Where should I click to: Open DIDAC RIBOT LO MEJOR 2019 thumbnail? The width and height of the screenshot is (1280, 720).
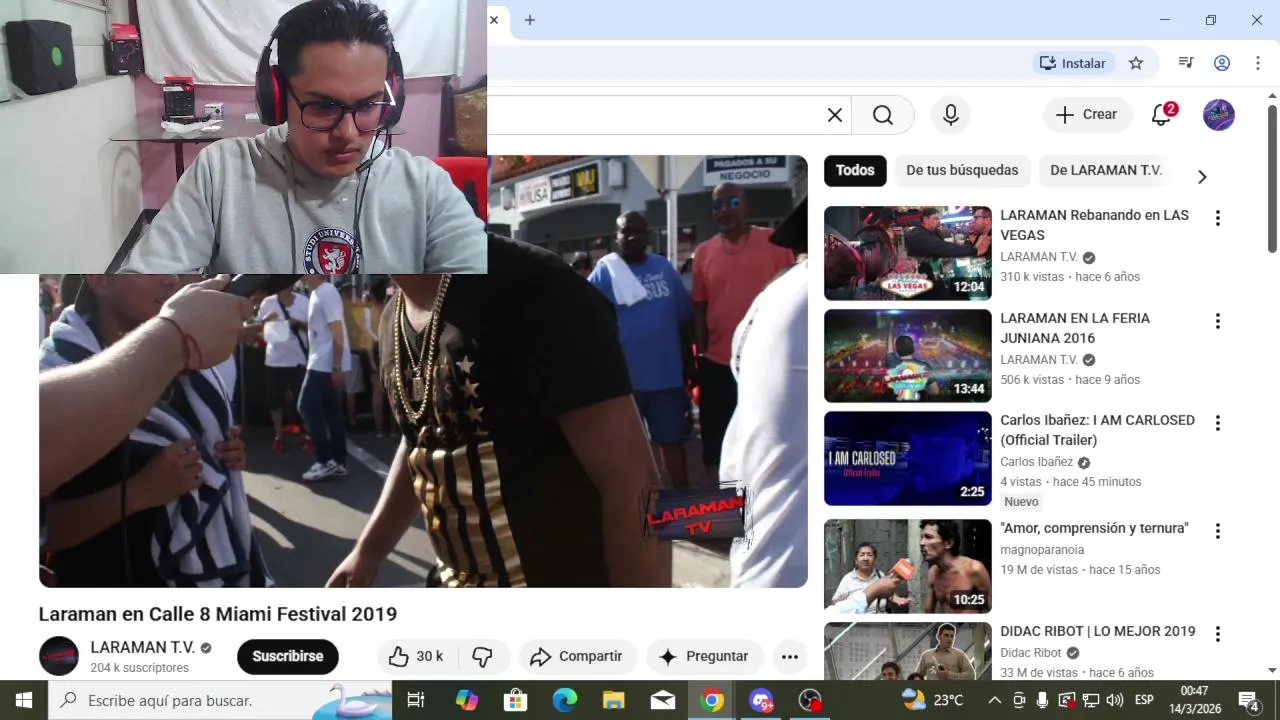tap(908, 651)
